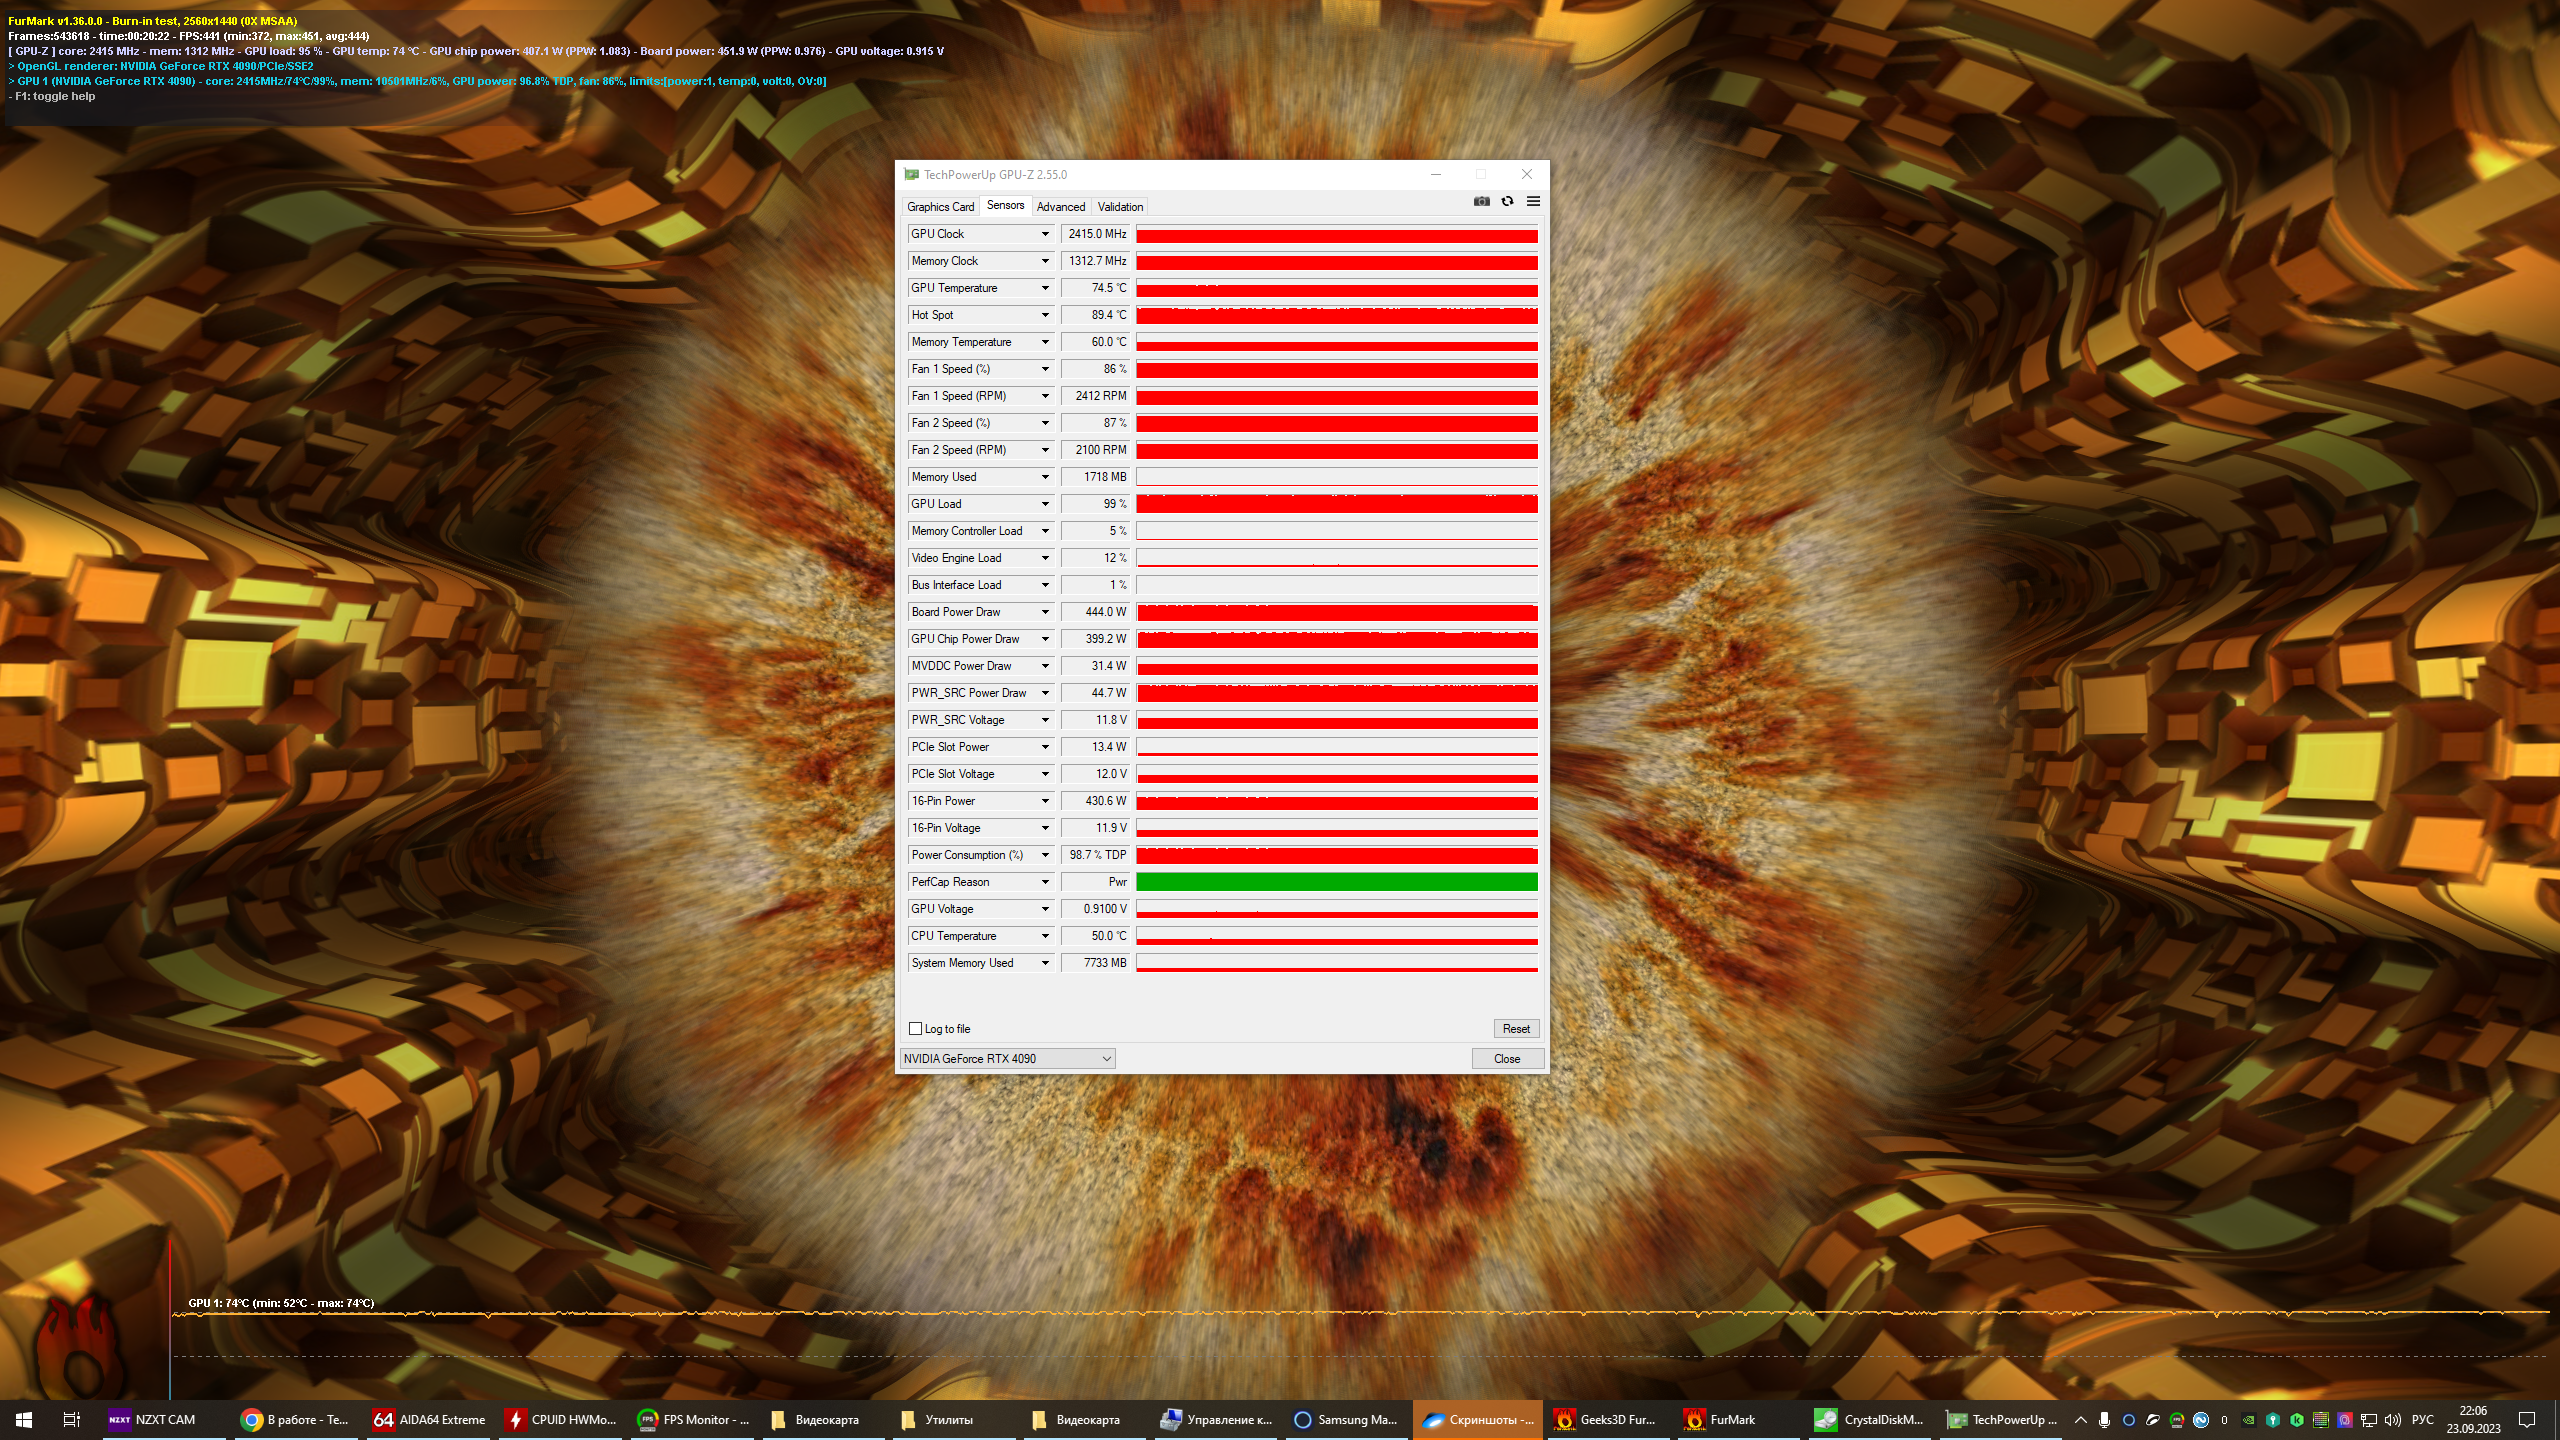Click the Reset button

click(x=1515, y=1029)
